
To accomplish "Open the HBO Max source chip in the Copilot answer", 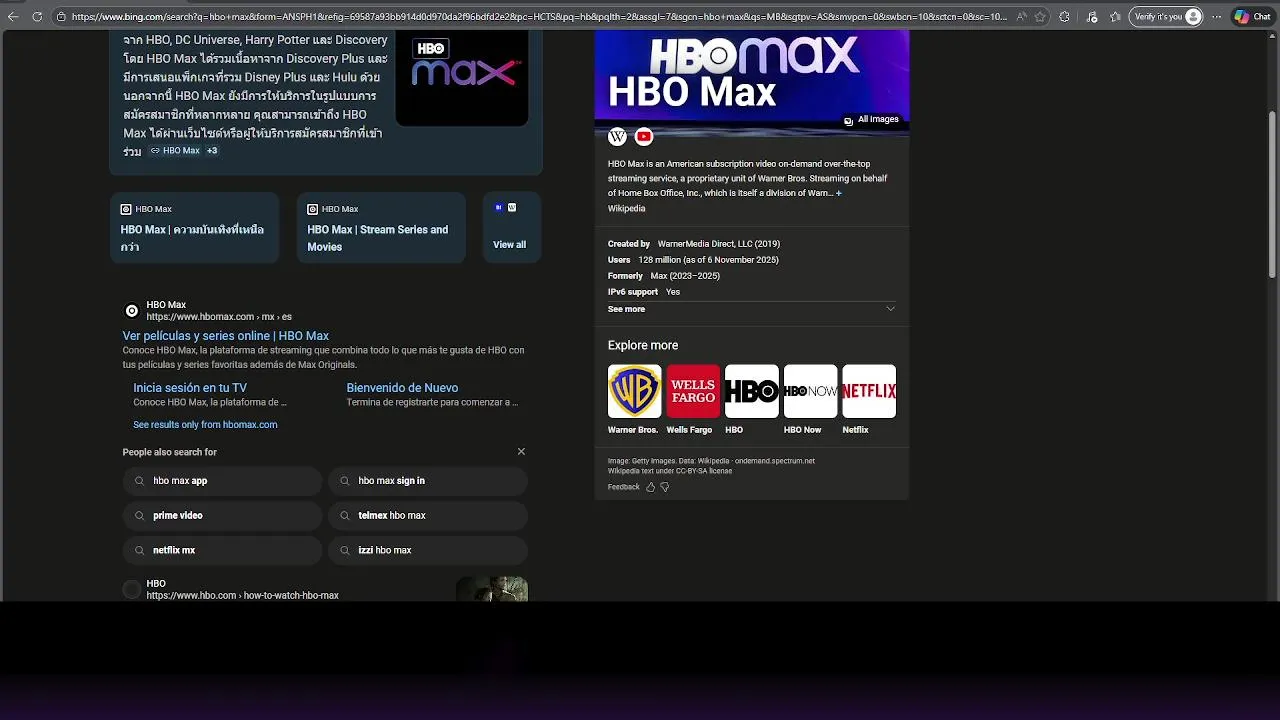I will click(176, 151).
